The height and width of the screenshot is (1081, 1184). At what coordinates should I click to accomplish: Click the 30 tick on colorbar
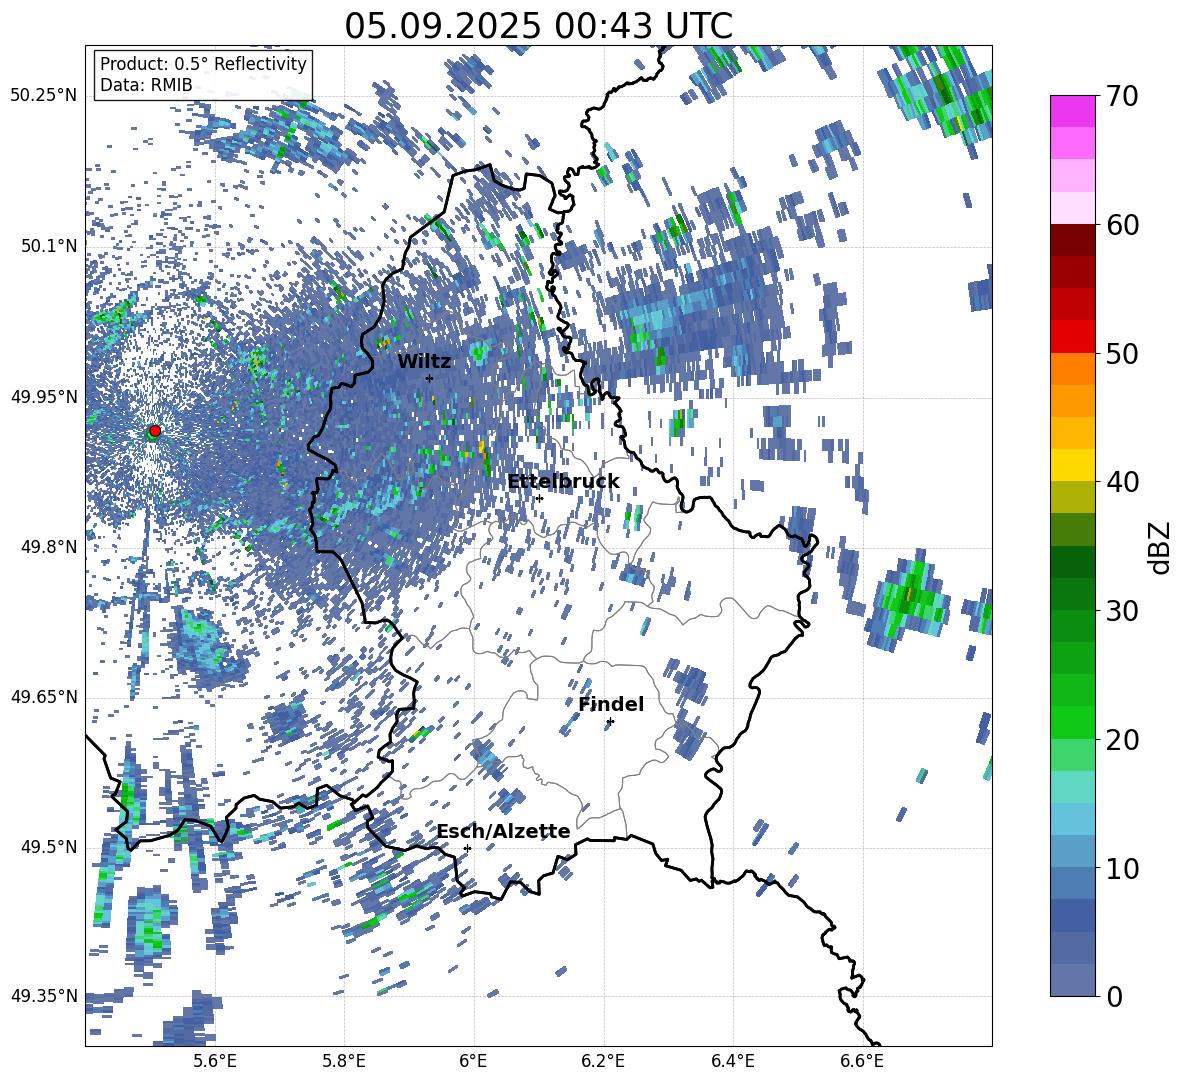pyautogui.click(x=1122, y=611)
